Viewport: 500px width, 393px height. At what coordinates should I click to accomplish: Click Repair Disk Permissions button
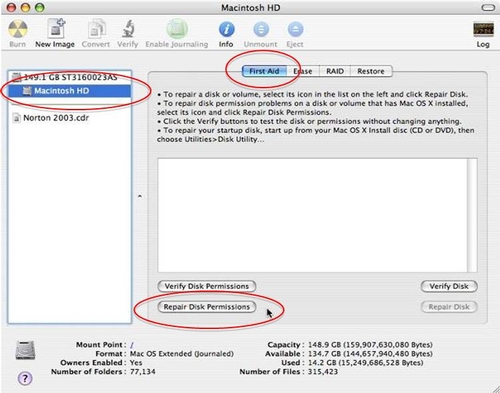coord(207,307)
